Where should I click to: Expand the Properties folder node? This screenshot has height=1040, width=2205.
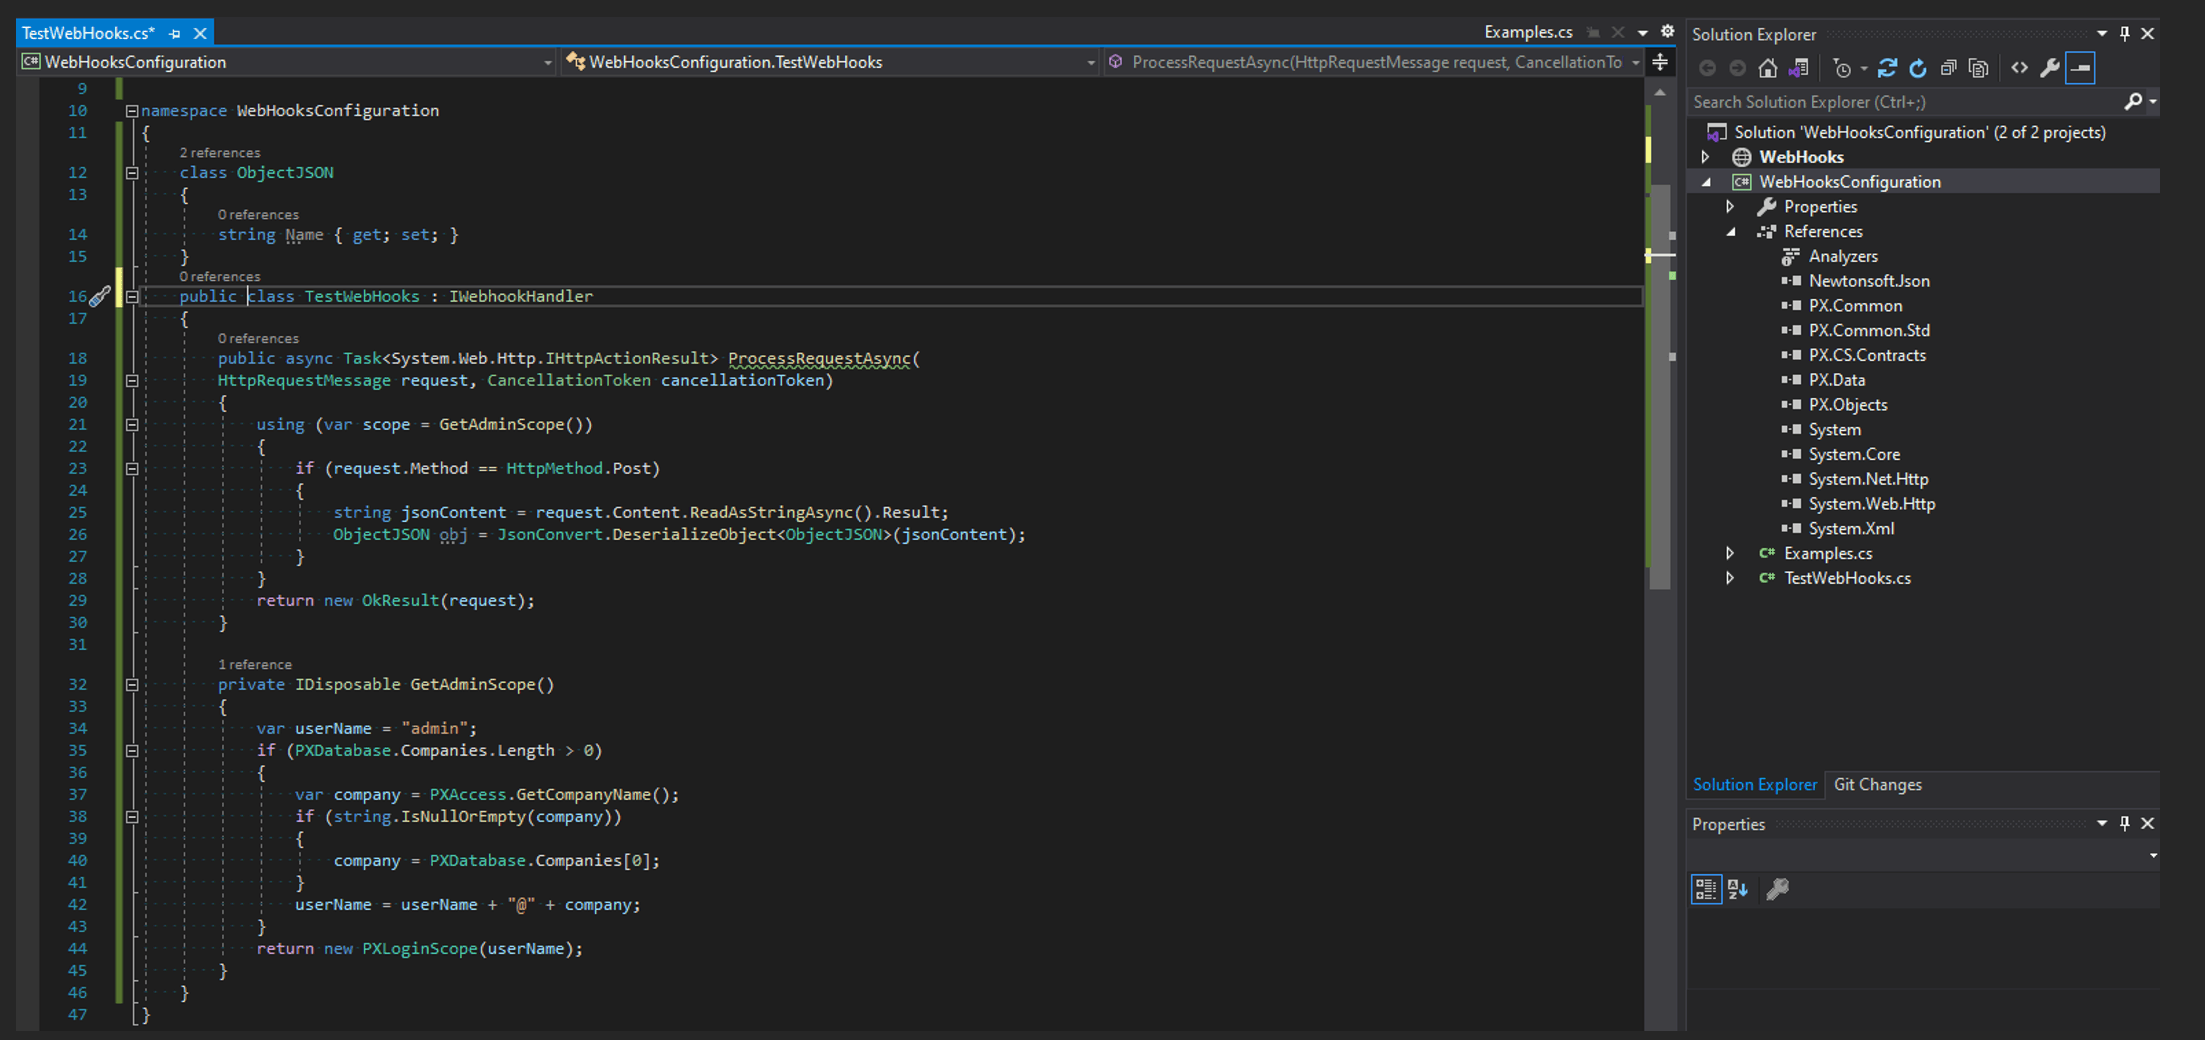tap(1730, 206)
